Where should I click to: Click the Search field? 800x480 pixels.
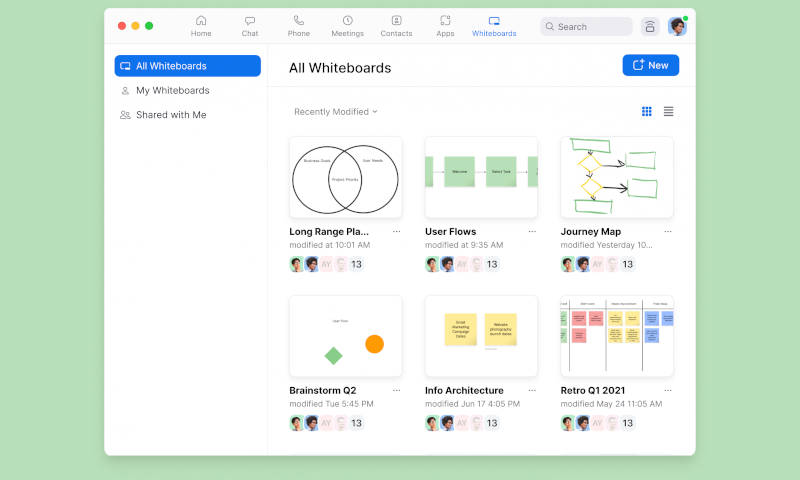click(x=586, y=27)
